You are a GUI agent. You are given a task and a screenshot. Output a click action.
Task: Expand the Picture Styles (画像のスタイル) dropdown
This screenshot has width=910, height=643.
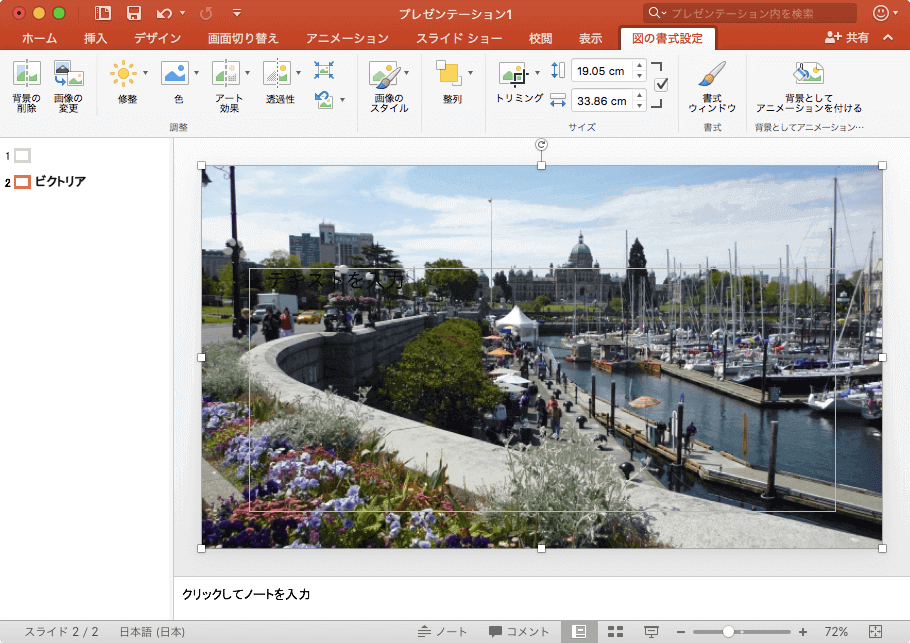click(x=407, y=73)
